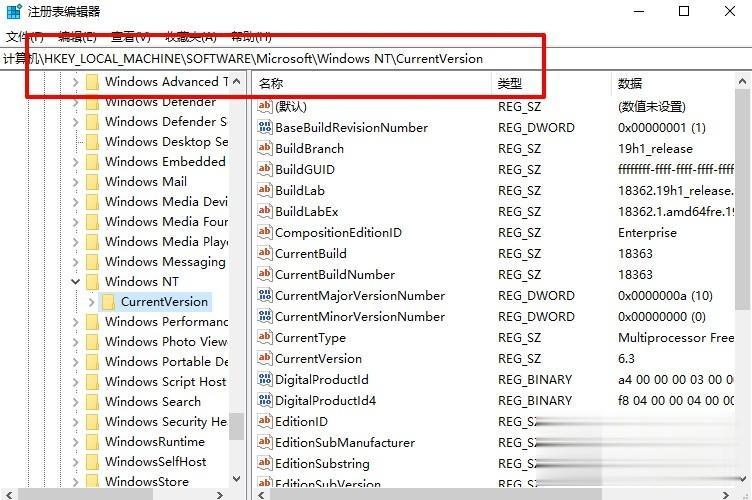This screenshot has width=752, height=500.
Task: Click the registry path address bar
Action: pyautogui.click(x=376, y=58)
